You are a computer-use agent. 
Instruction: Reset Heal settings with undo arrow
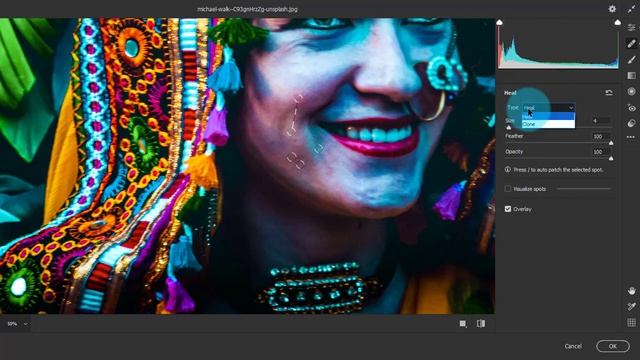(609, 93)
